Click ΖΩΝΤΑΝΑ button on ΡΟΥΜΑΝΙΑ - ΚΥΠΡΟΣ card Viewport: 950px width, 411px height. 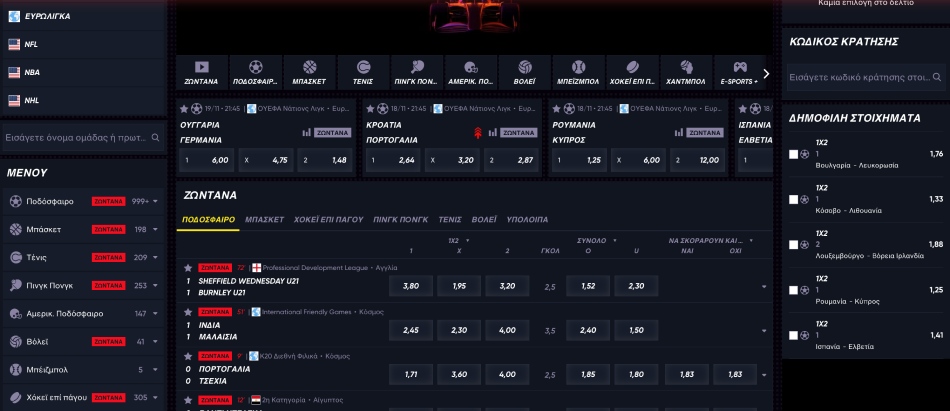click(705, 132)
